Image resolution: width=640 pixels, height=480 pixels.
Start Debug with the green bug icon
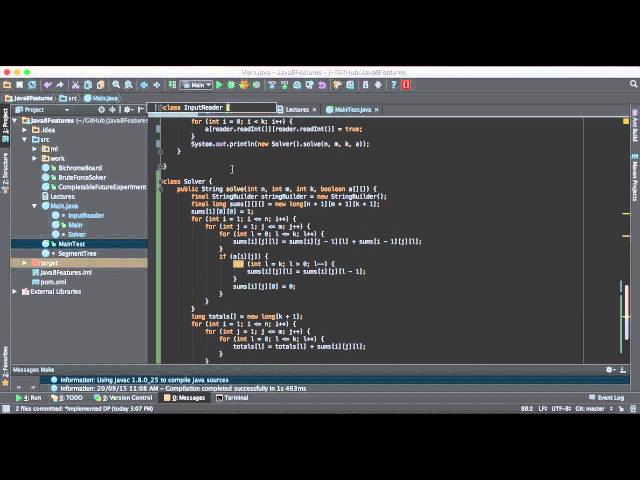point(231,85)
